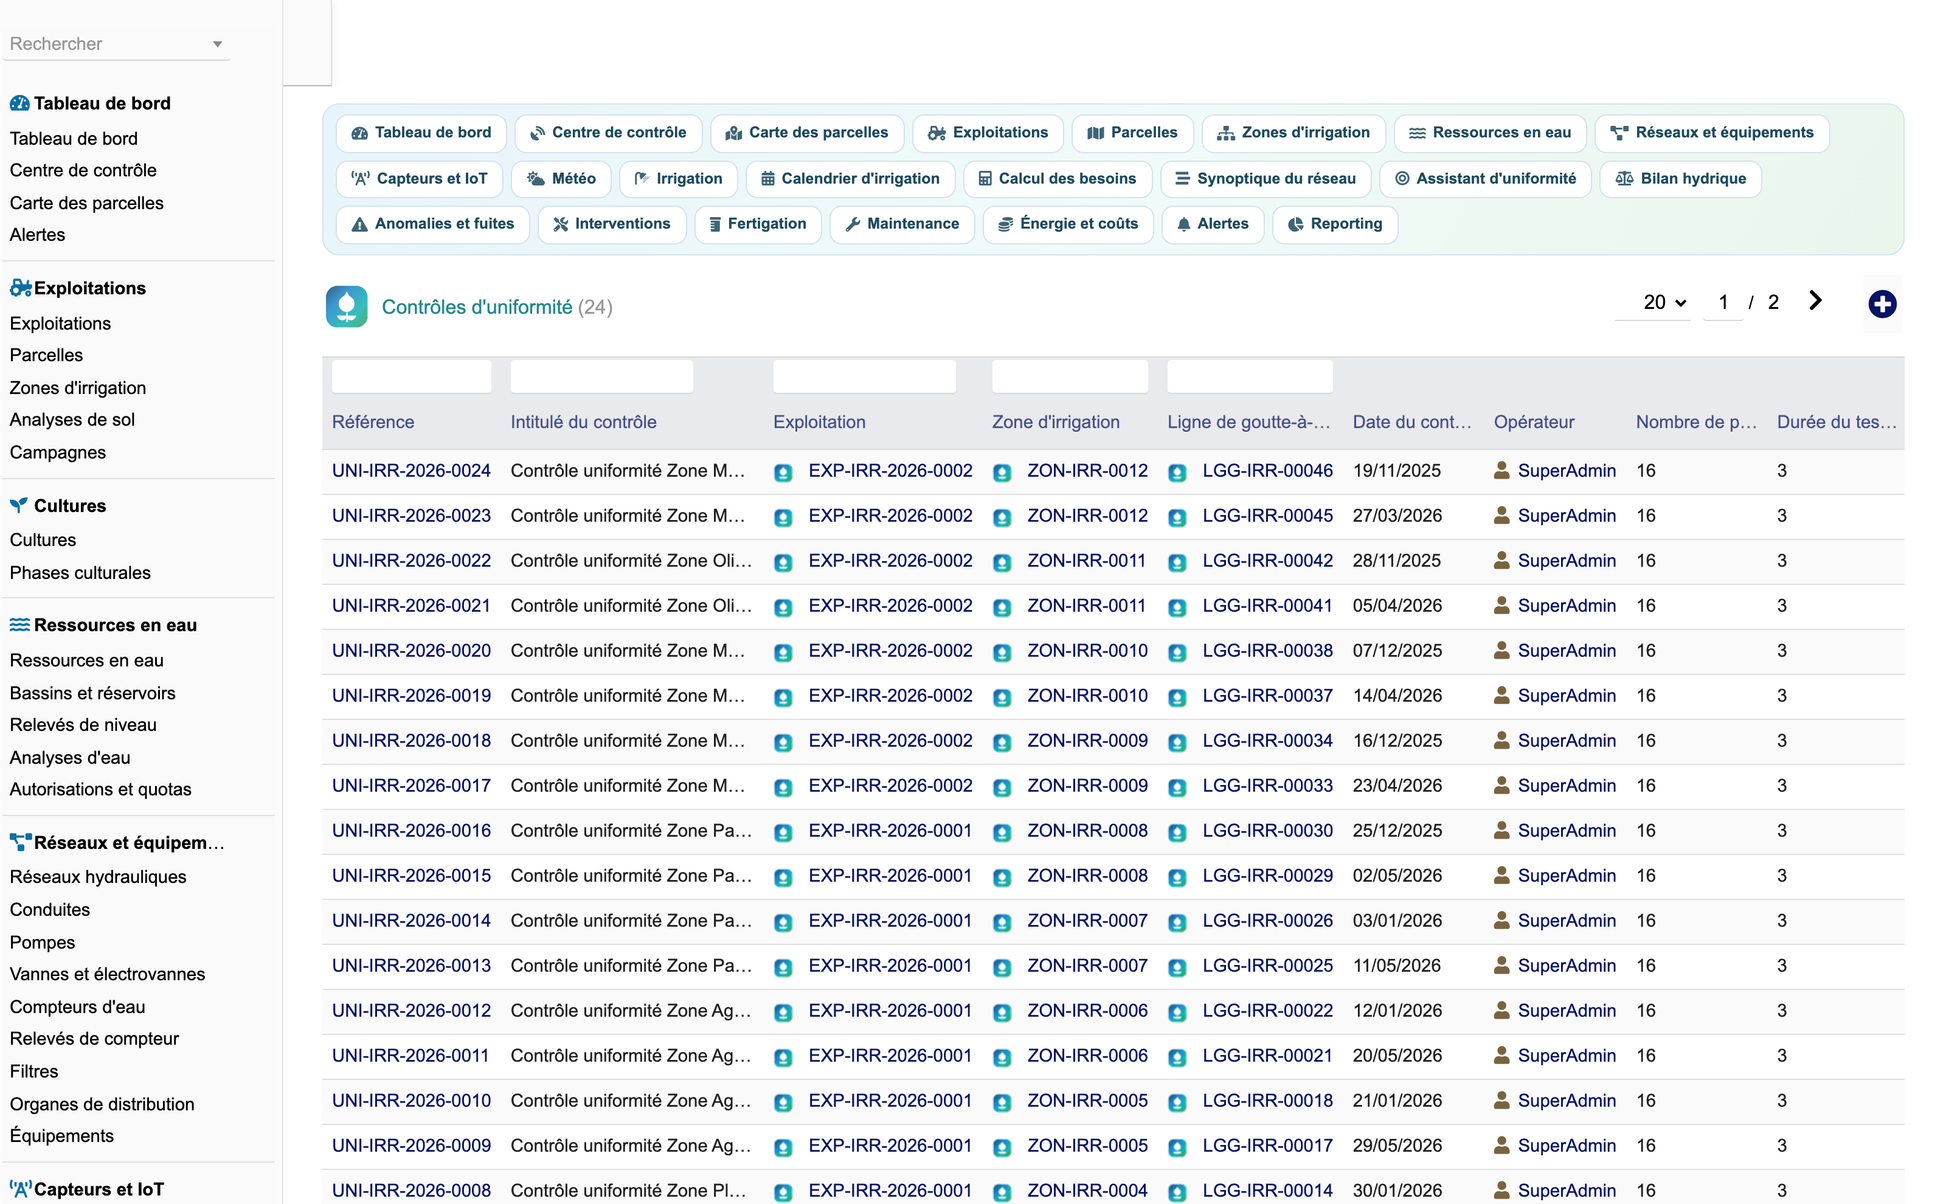Image resolution: width=1946 pixels, height=1204 pixels.
Task: Open Tableau de bord toolbar button
Action: 421,133
